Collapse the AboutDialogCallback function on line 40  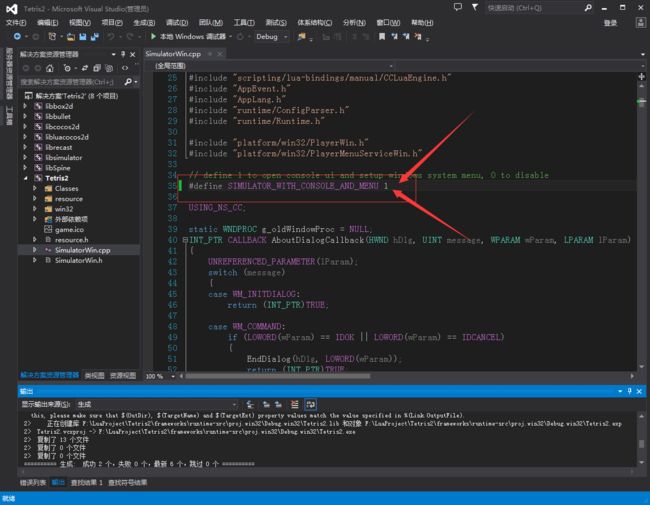[185, 240]
